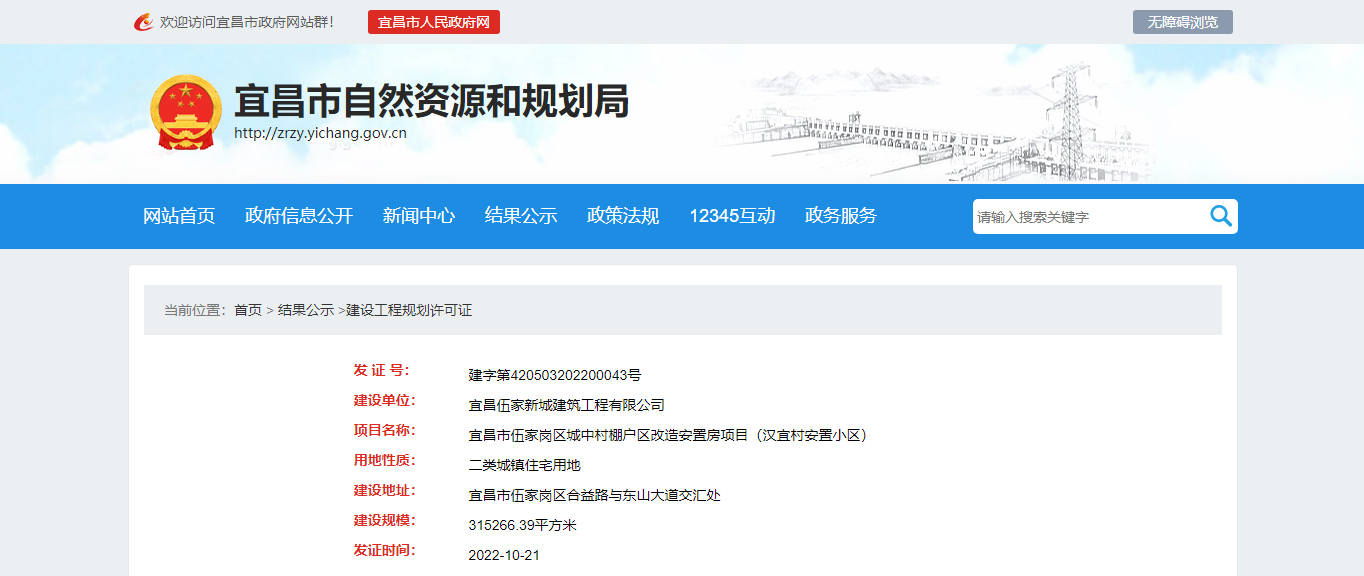The height and width of the screenshot is (576, 1364).
Task: Click the national emblem logo
Action: [185, 112]
